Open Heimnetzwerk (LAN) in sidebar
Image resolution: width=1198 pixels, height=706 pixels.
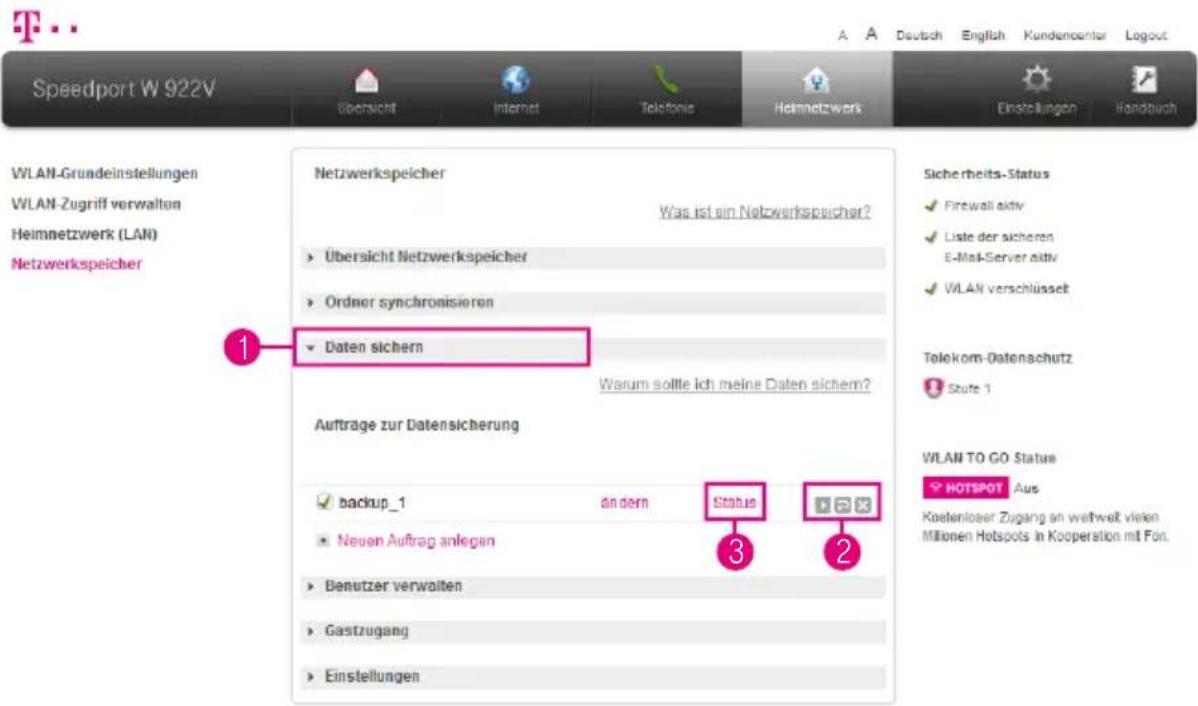(x=84, y=234)
